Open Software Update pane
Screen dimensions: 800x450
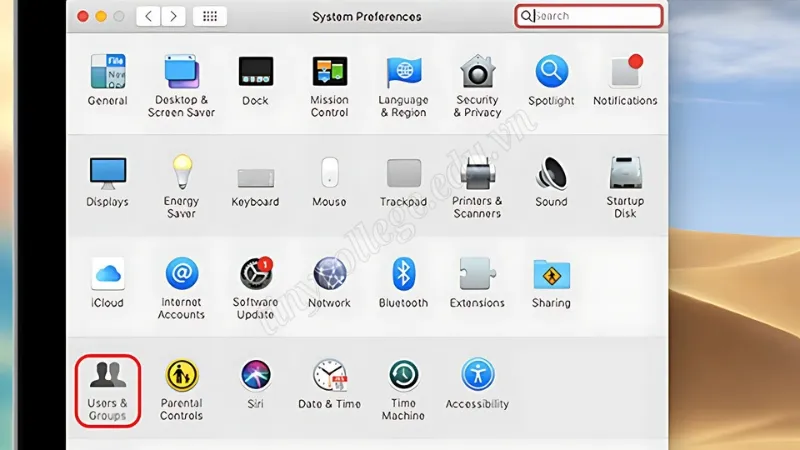255,288
